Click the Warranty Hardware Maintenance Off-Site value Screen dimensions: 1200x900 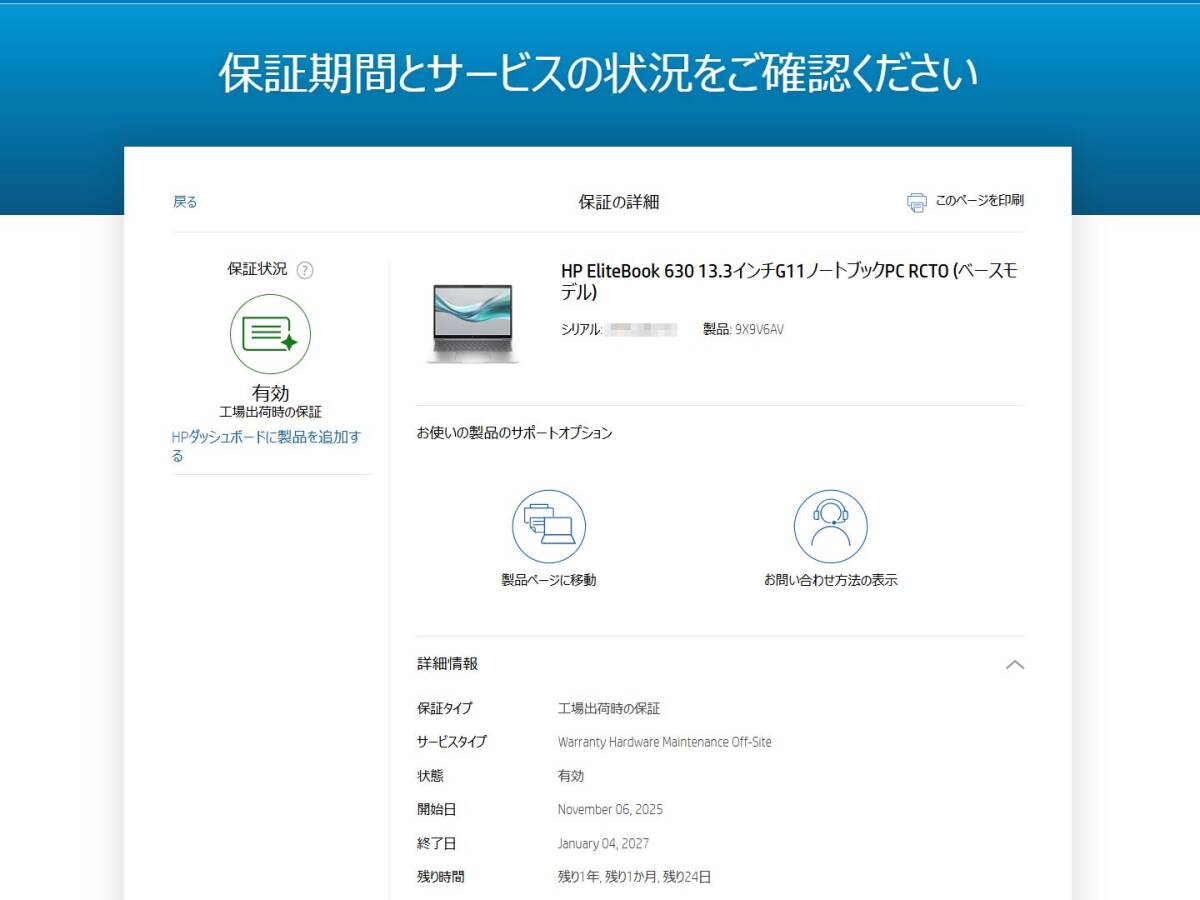point(664,742)
